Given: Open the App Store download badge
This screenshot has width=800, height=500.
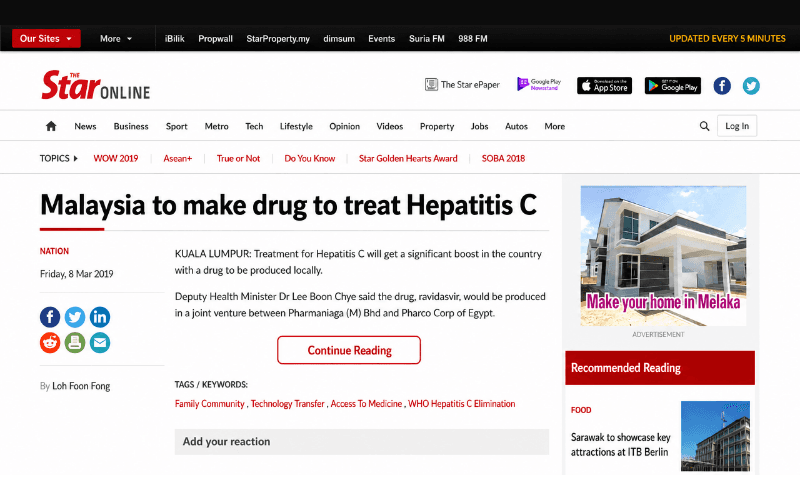Looking at the screenshot, I should coord(605,86).
